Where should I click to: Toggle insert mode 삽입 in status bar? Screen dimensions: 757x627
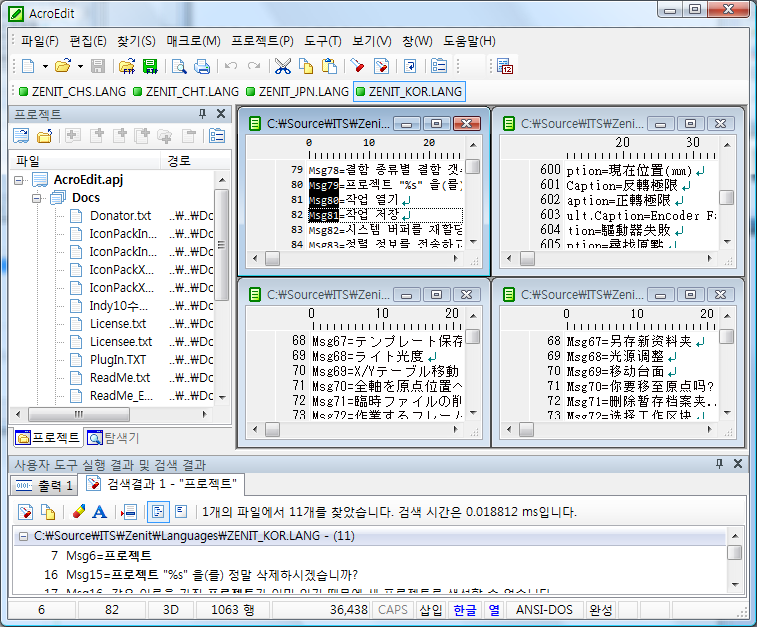pos(431,610)
